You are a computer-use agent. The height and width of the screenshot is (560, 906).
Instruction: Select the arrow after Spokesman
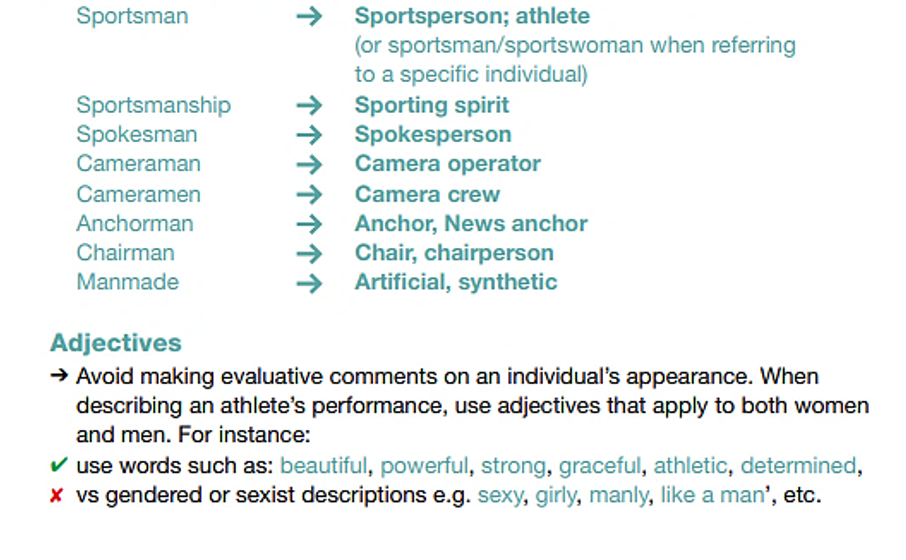coord(310,135)
